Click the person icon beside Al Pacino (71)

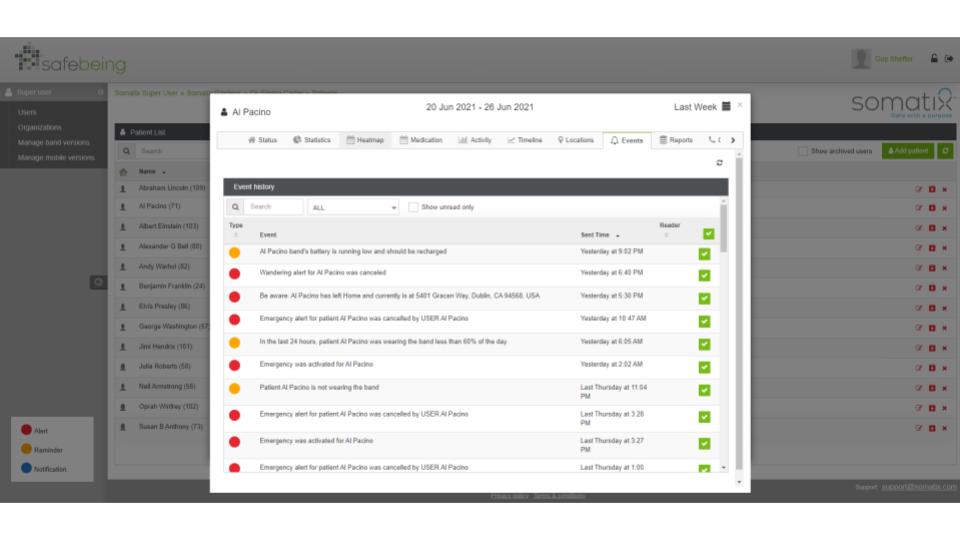[123, 207]
